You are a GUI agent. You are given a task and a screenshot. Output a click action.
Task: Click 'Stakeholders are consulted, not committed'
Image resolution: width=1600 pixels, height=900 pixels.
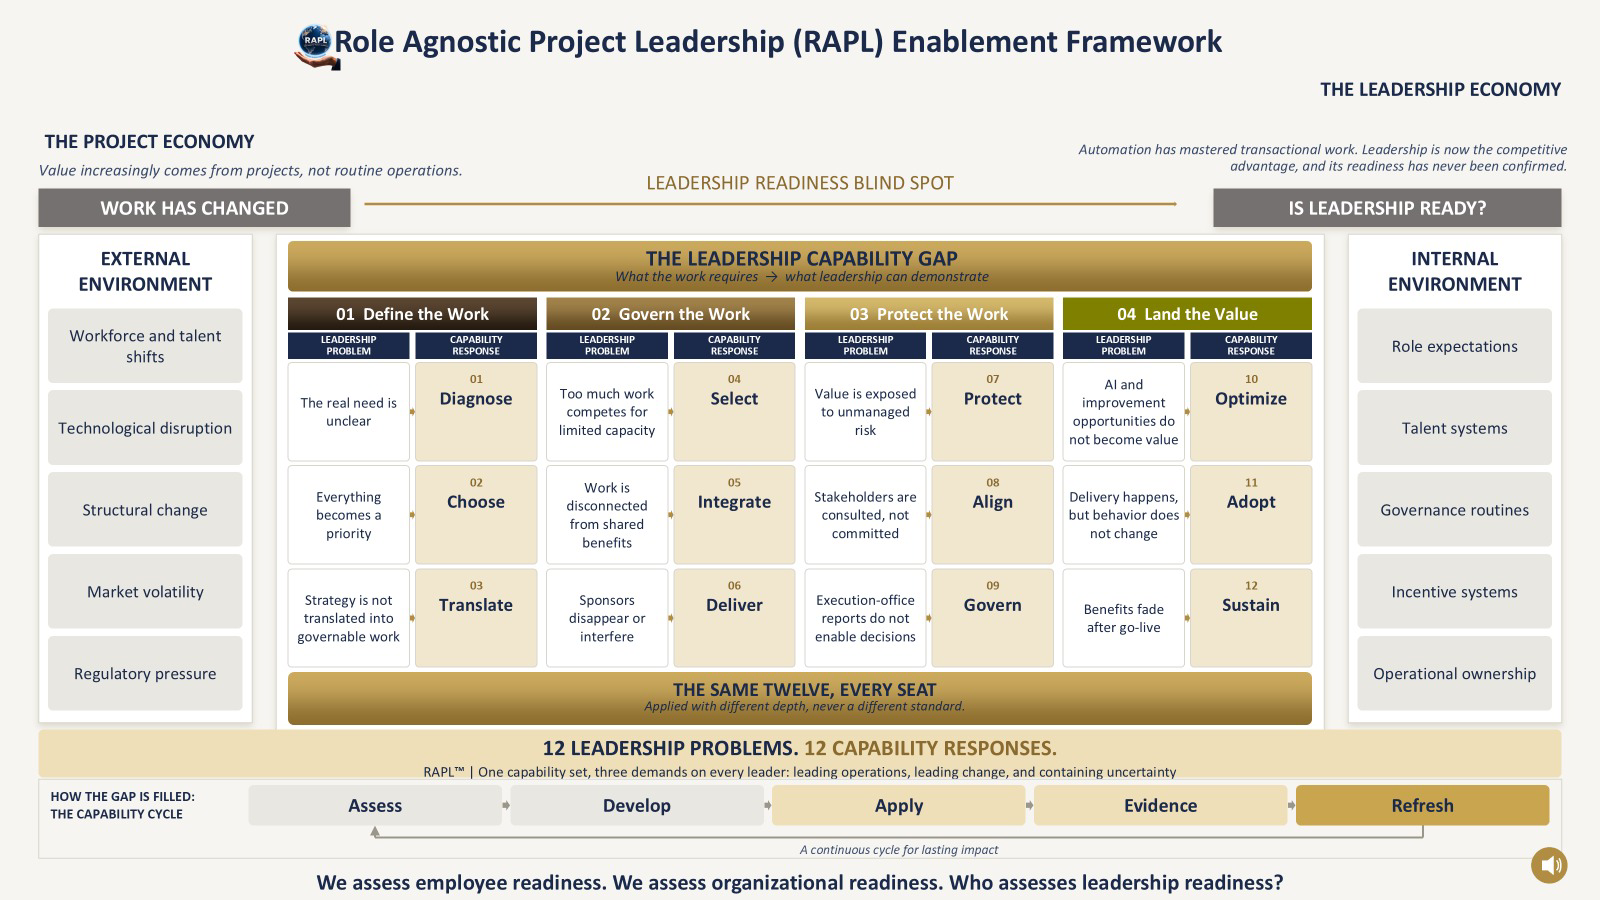[x=865, y=515]
